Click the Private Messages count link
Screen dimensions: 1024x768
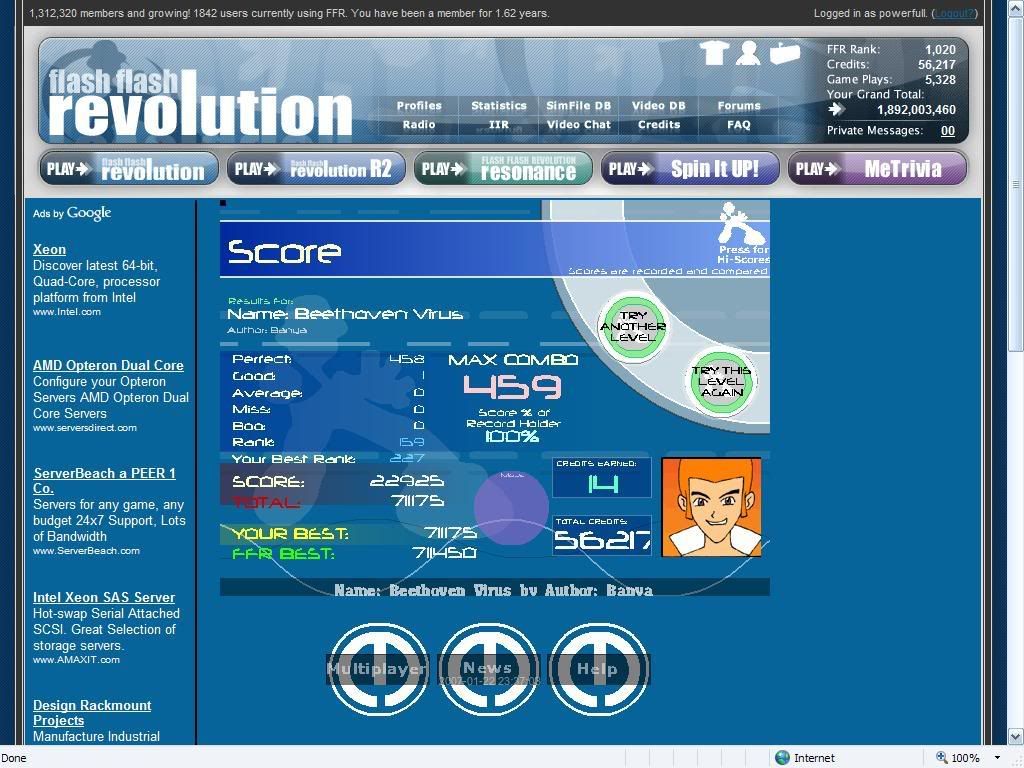947,131
